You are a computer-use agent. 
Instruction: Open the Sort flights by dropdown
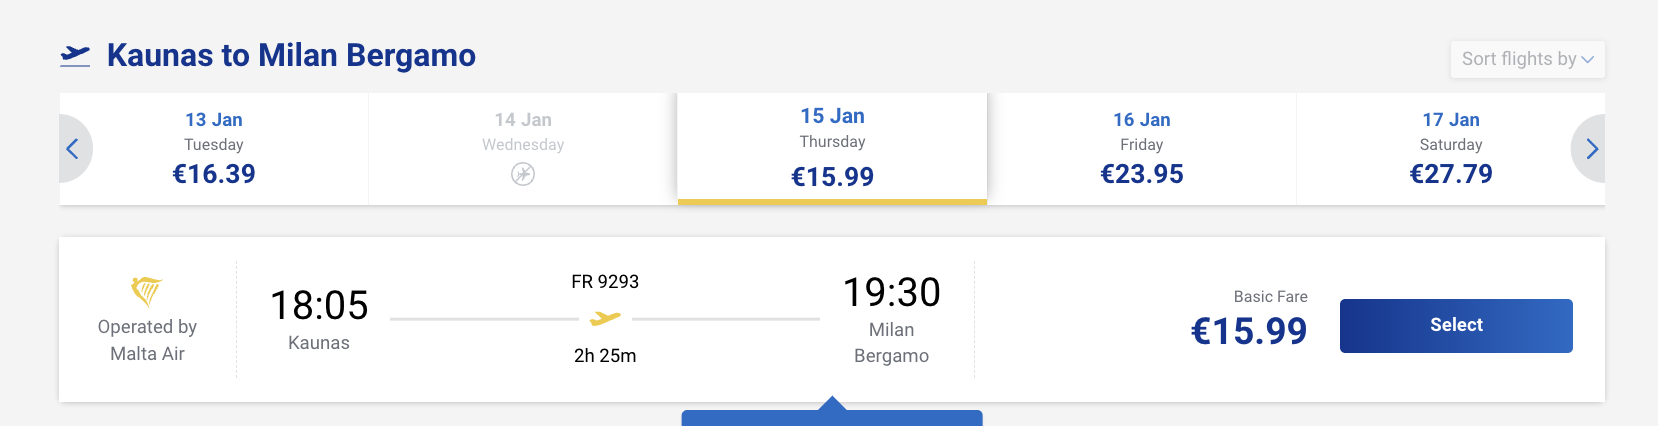coord(1527,59)
